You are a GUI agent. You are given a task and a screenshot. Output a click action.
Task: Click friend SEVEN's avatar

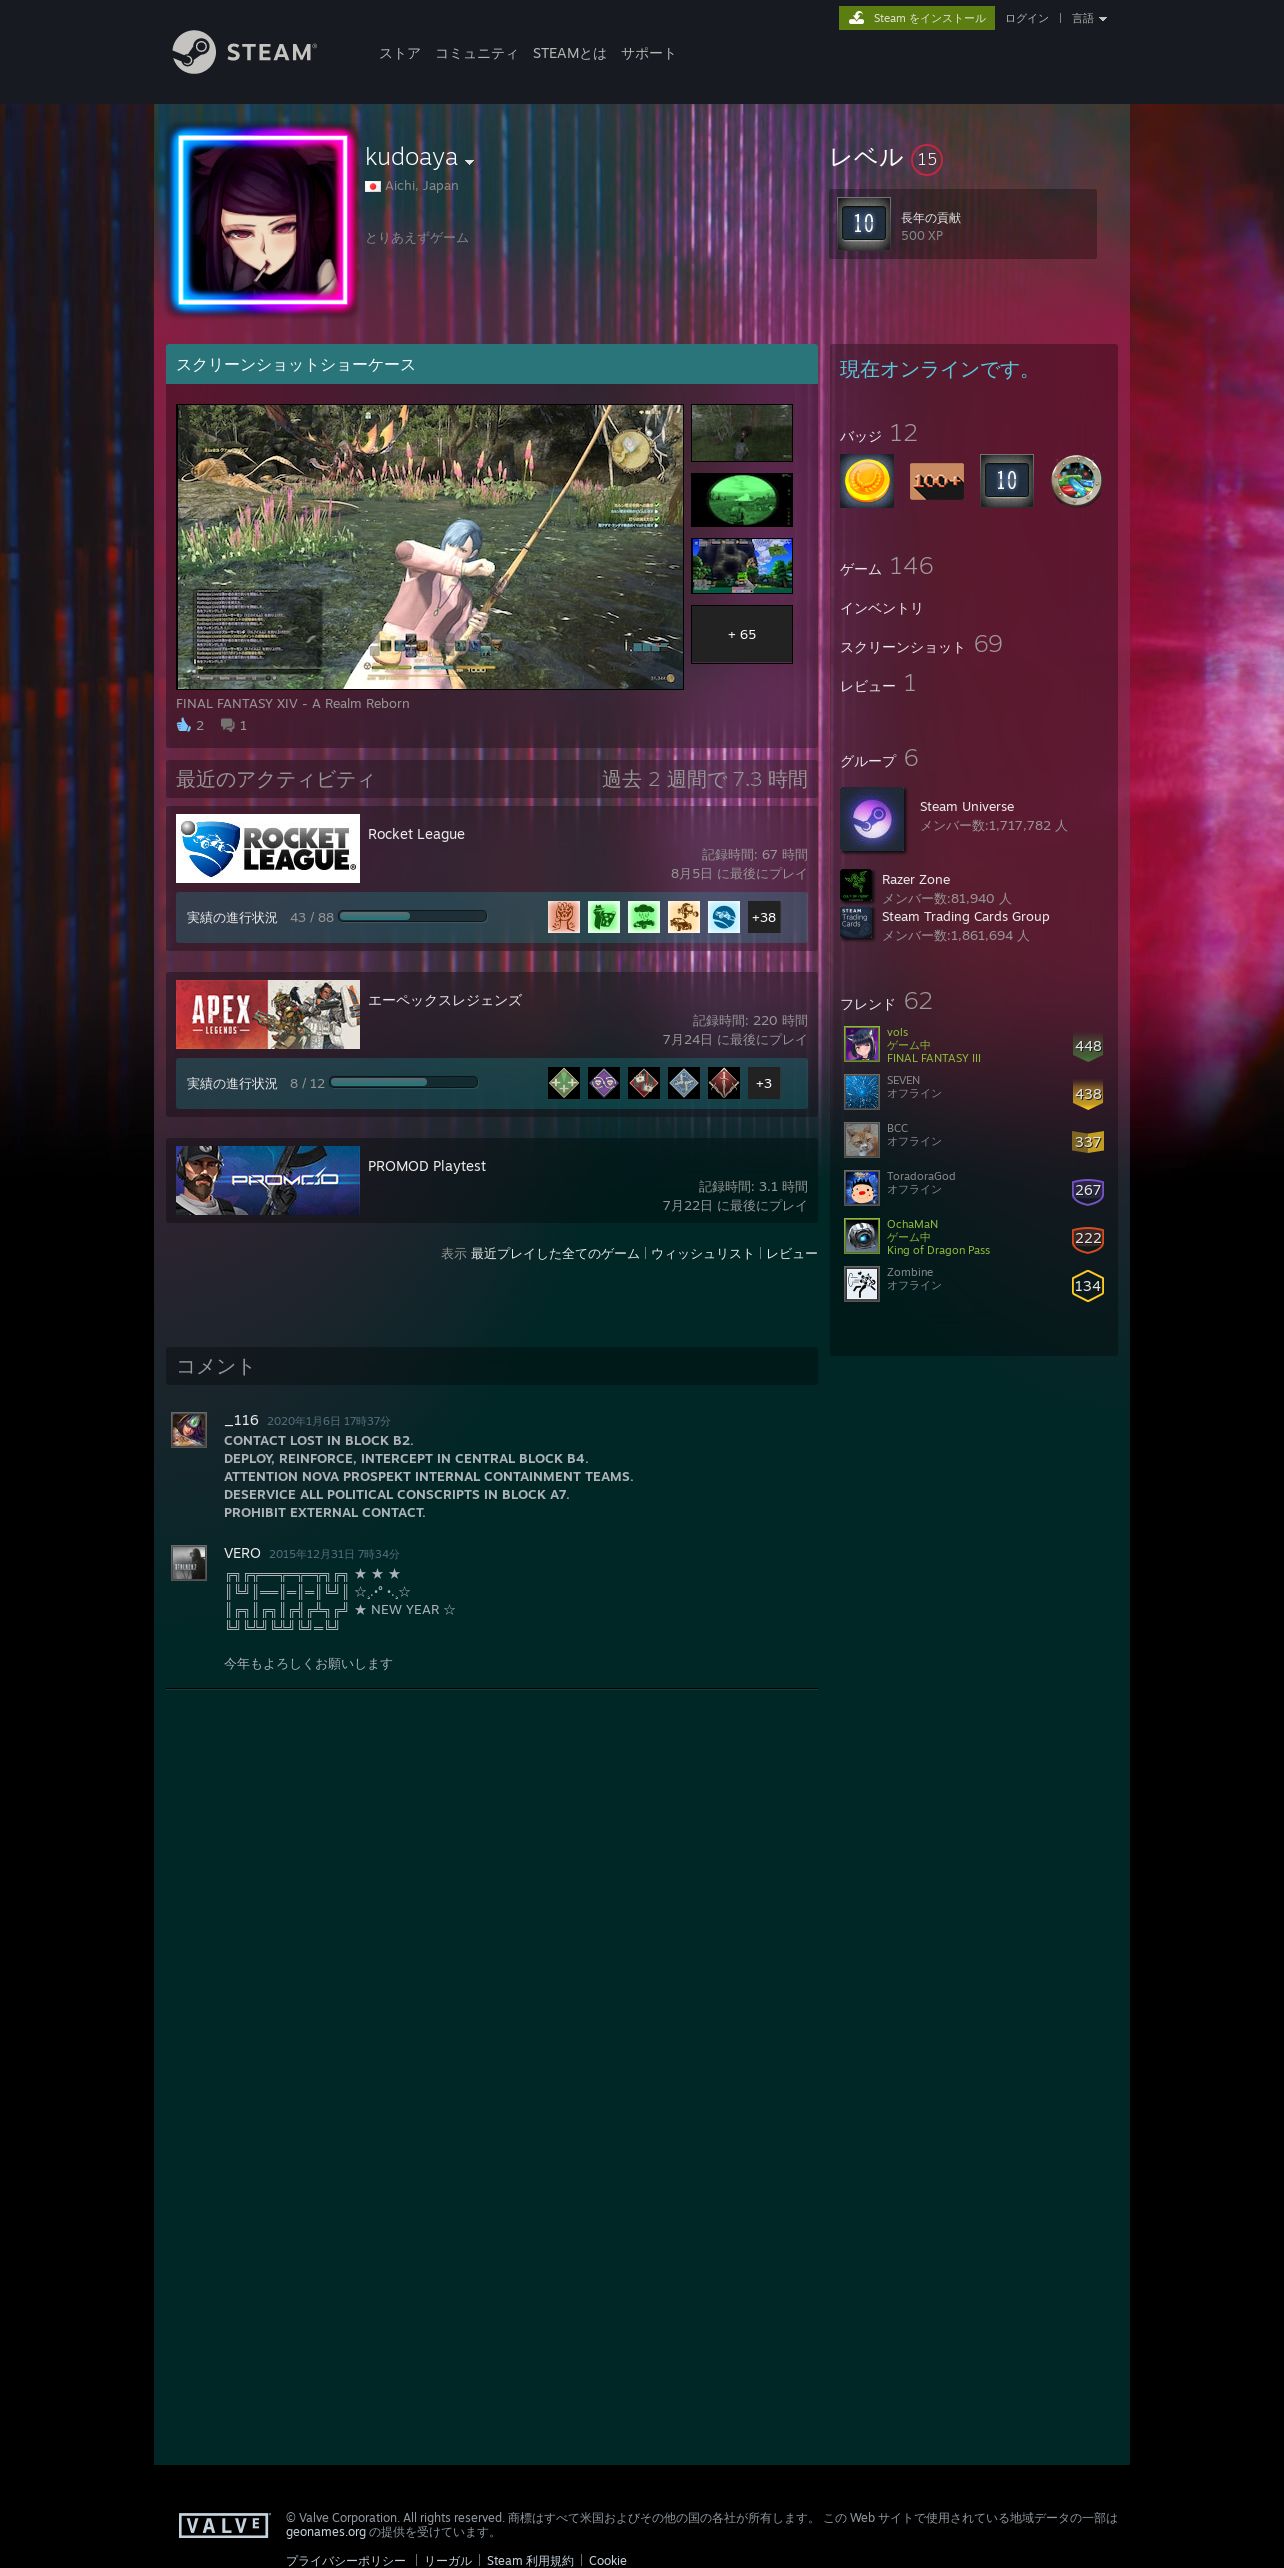[861, 1093]
